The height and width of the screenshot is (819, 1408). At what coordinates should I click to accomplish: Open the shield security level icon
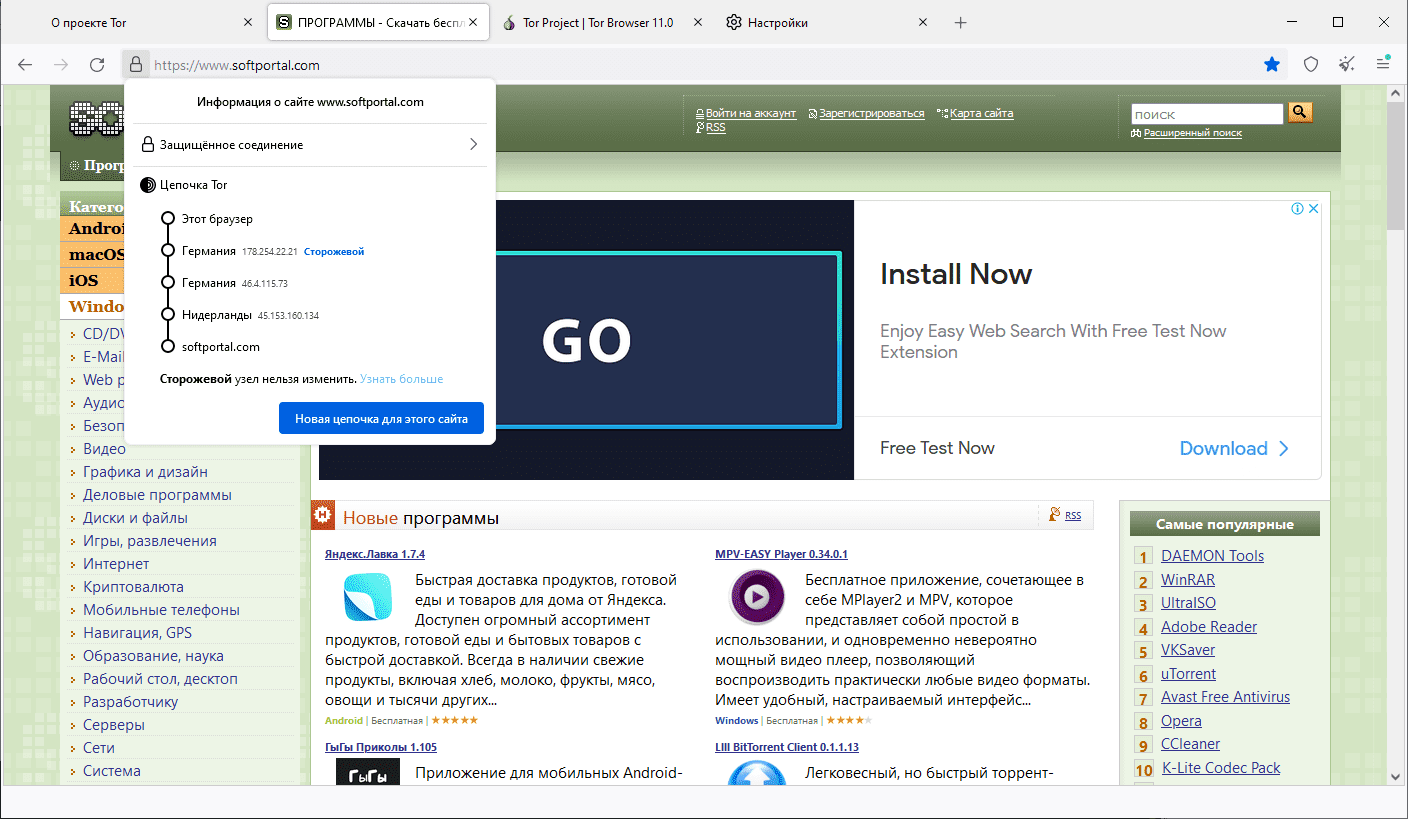[x=1311, y=65]
